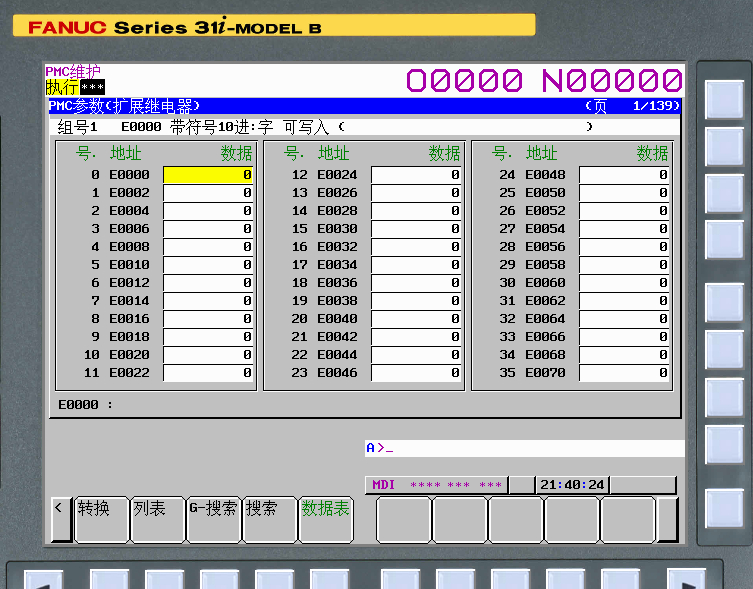Click the data cell for E0016

[x=208, y=319]
